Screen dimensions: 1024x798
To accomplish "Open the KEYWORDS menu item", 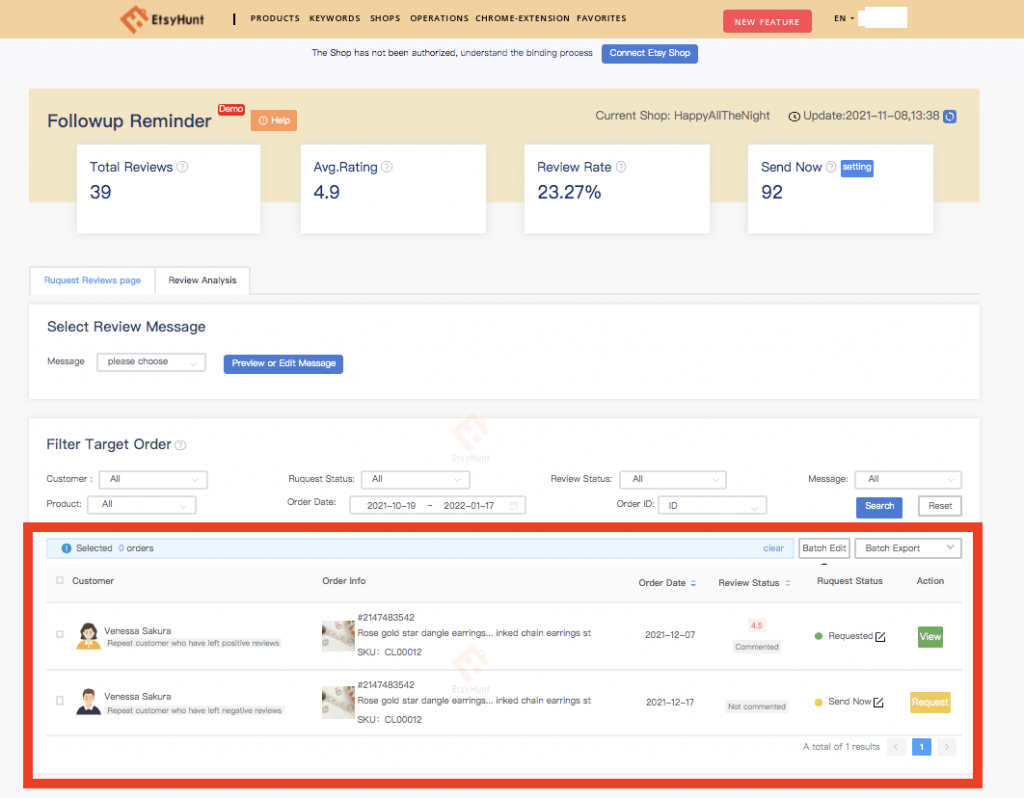I will tap(334, 18).
